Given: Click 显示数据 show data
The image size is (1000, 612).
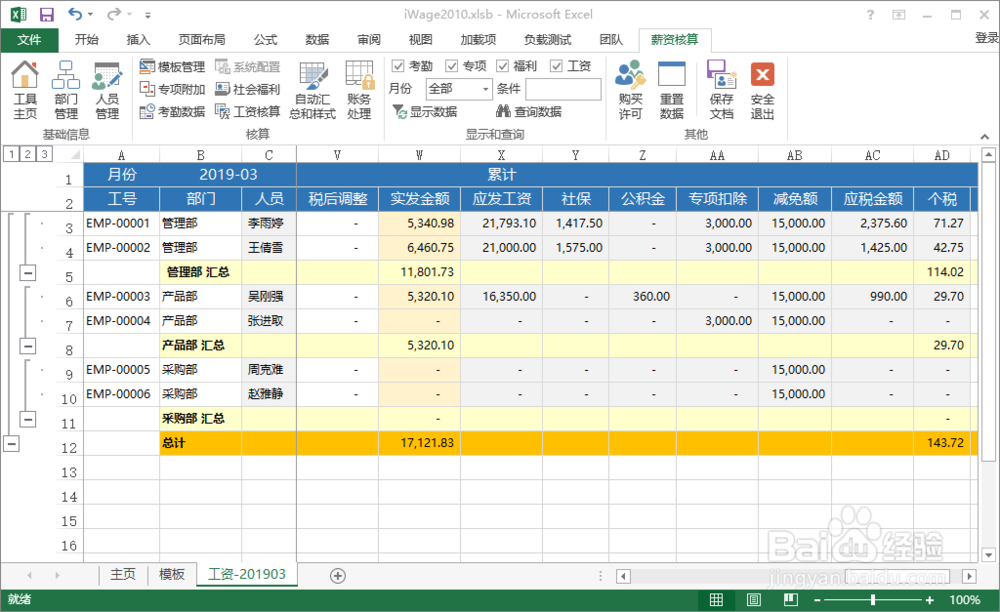Looking at the screenshot, I should click(x=425, y=112).
